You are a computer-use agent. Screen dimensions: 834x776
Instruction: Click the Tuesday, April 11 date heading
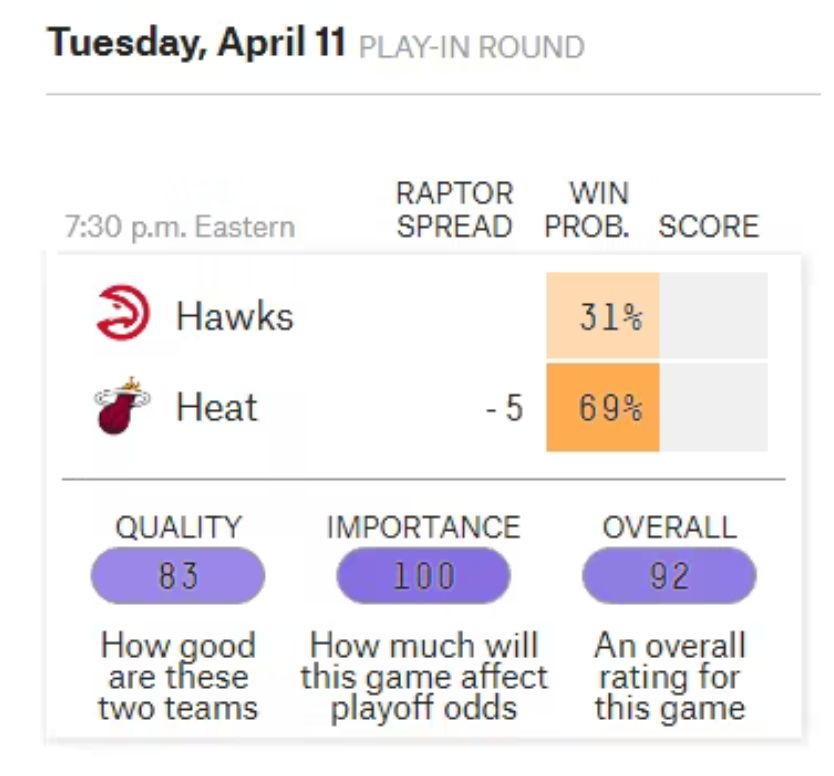(x=196, y=43)
